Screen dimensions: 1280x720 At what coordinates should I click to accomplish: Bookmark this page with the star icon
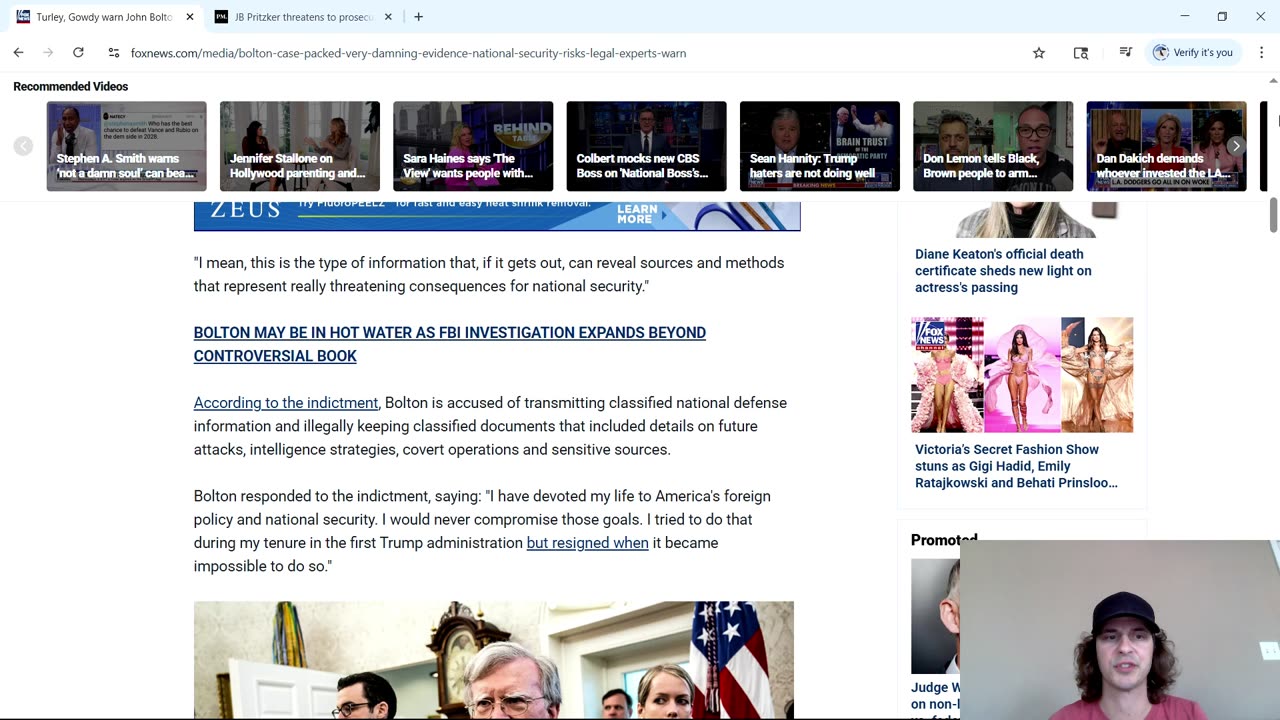click(1039, 53)
